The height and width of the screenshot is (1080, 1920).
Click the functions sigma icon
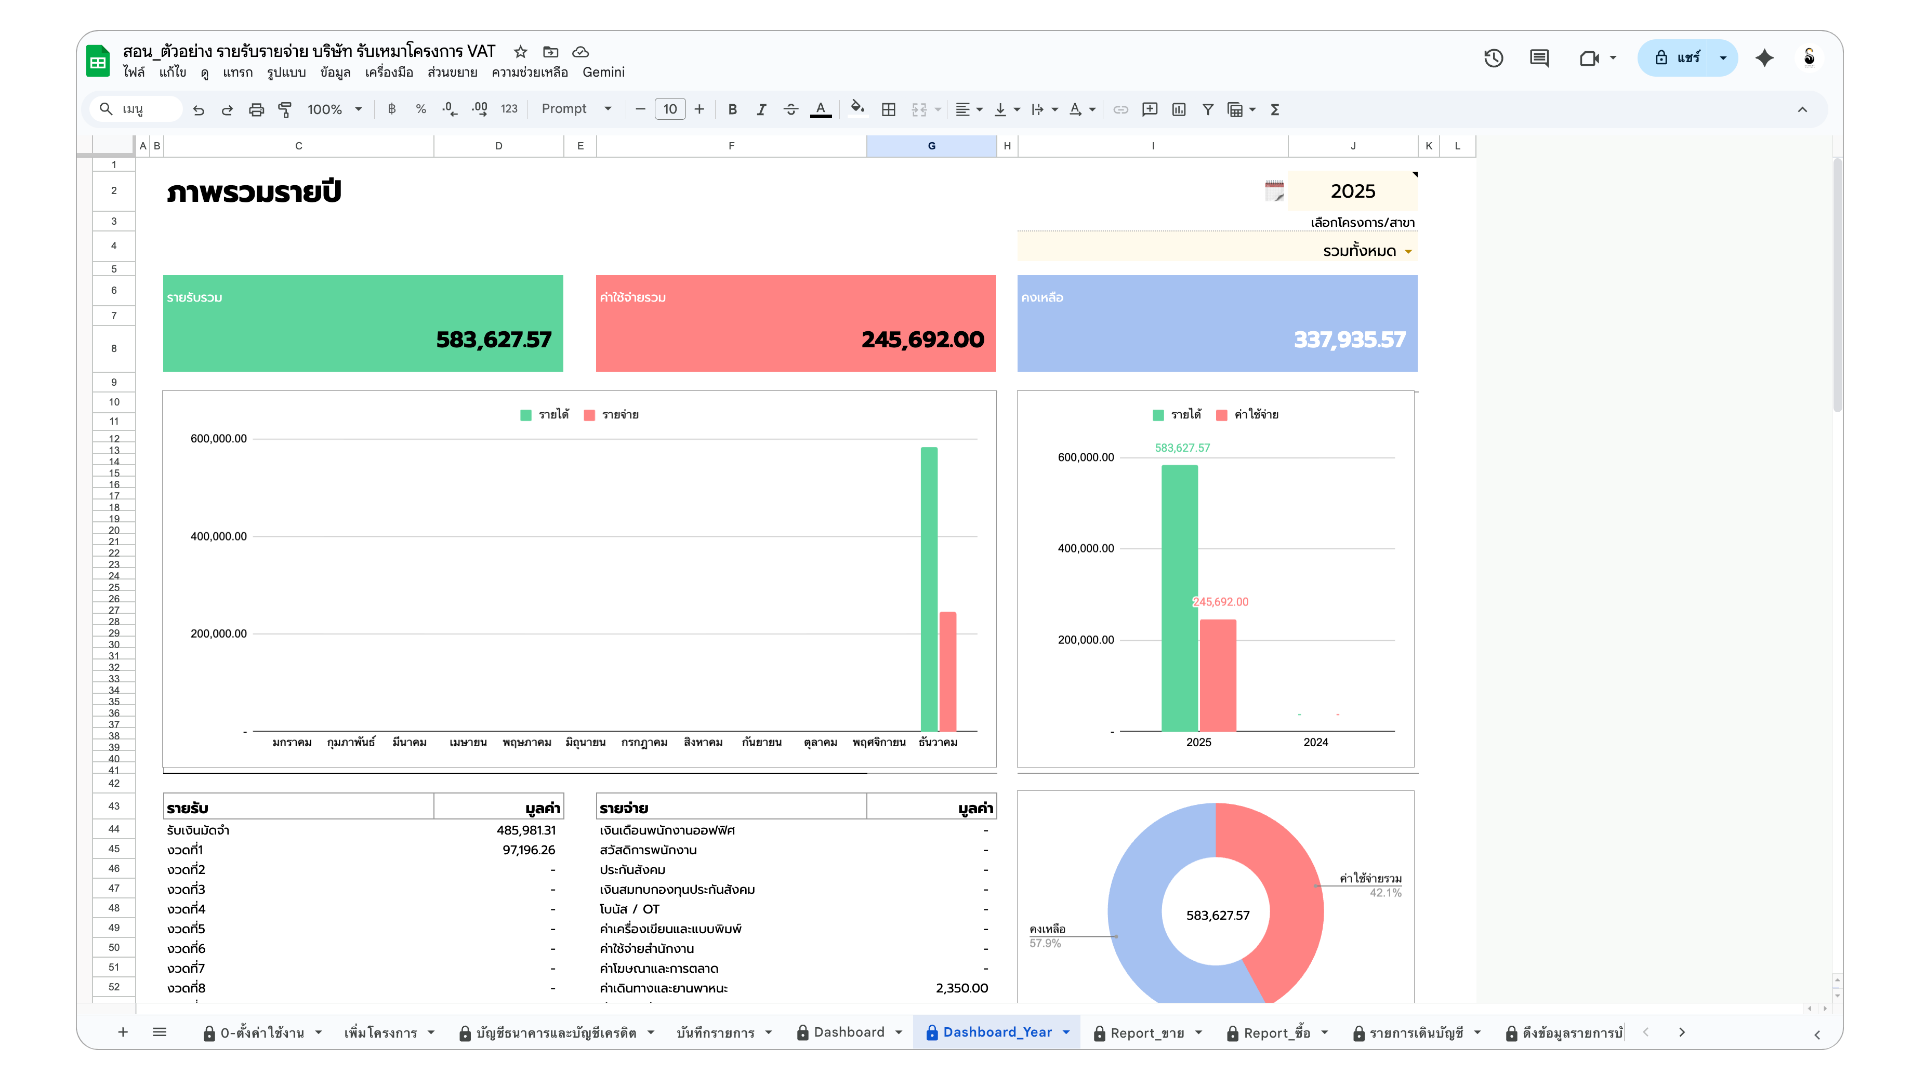(1275, 110)
